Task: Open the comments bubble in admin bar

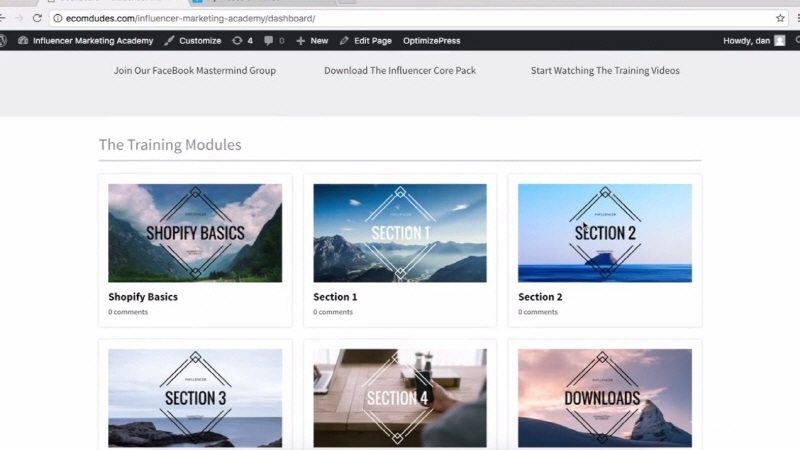Action: click(x=274, y=41)
